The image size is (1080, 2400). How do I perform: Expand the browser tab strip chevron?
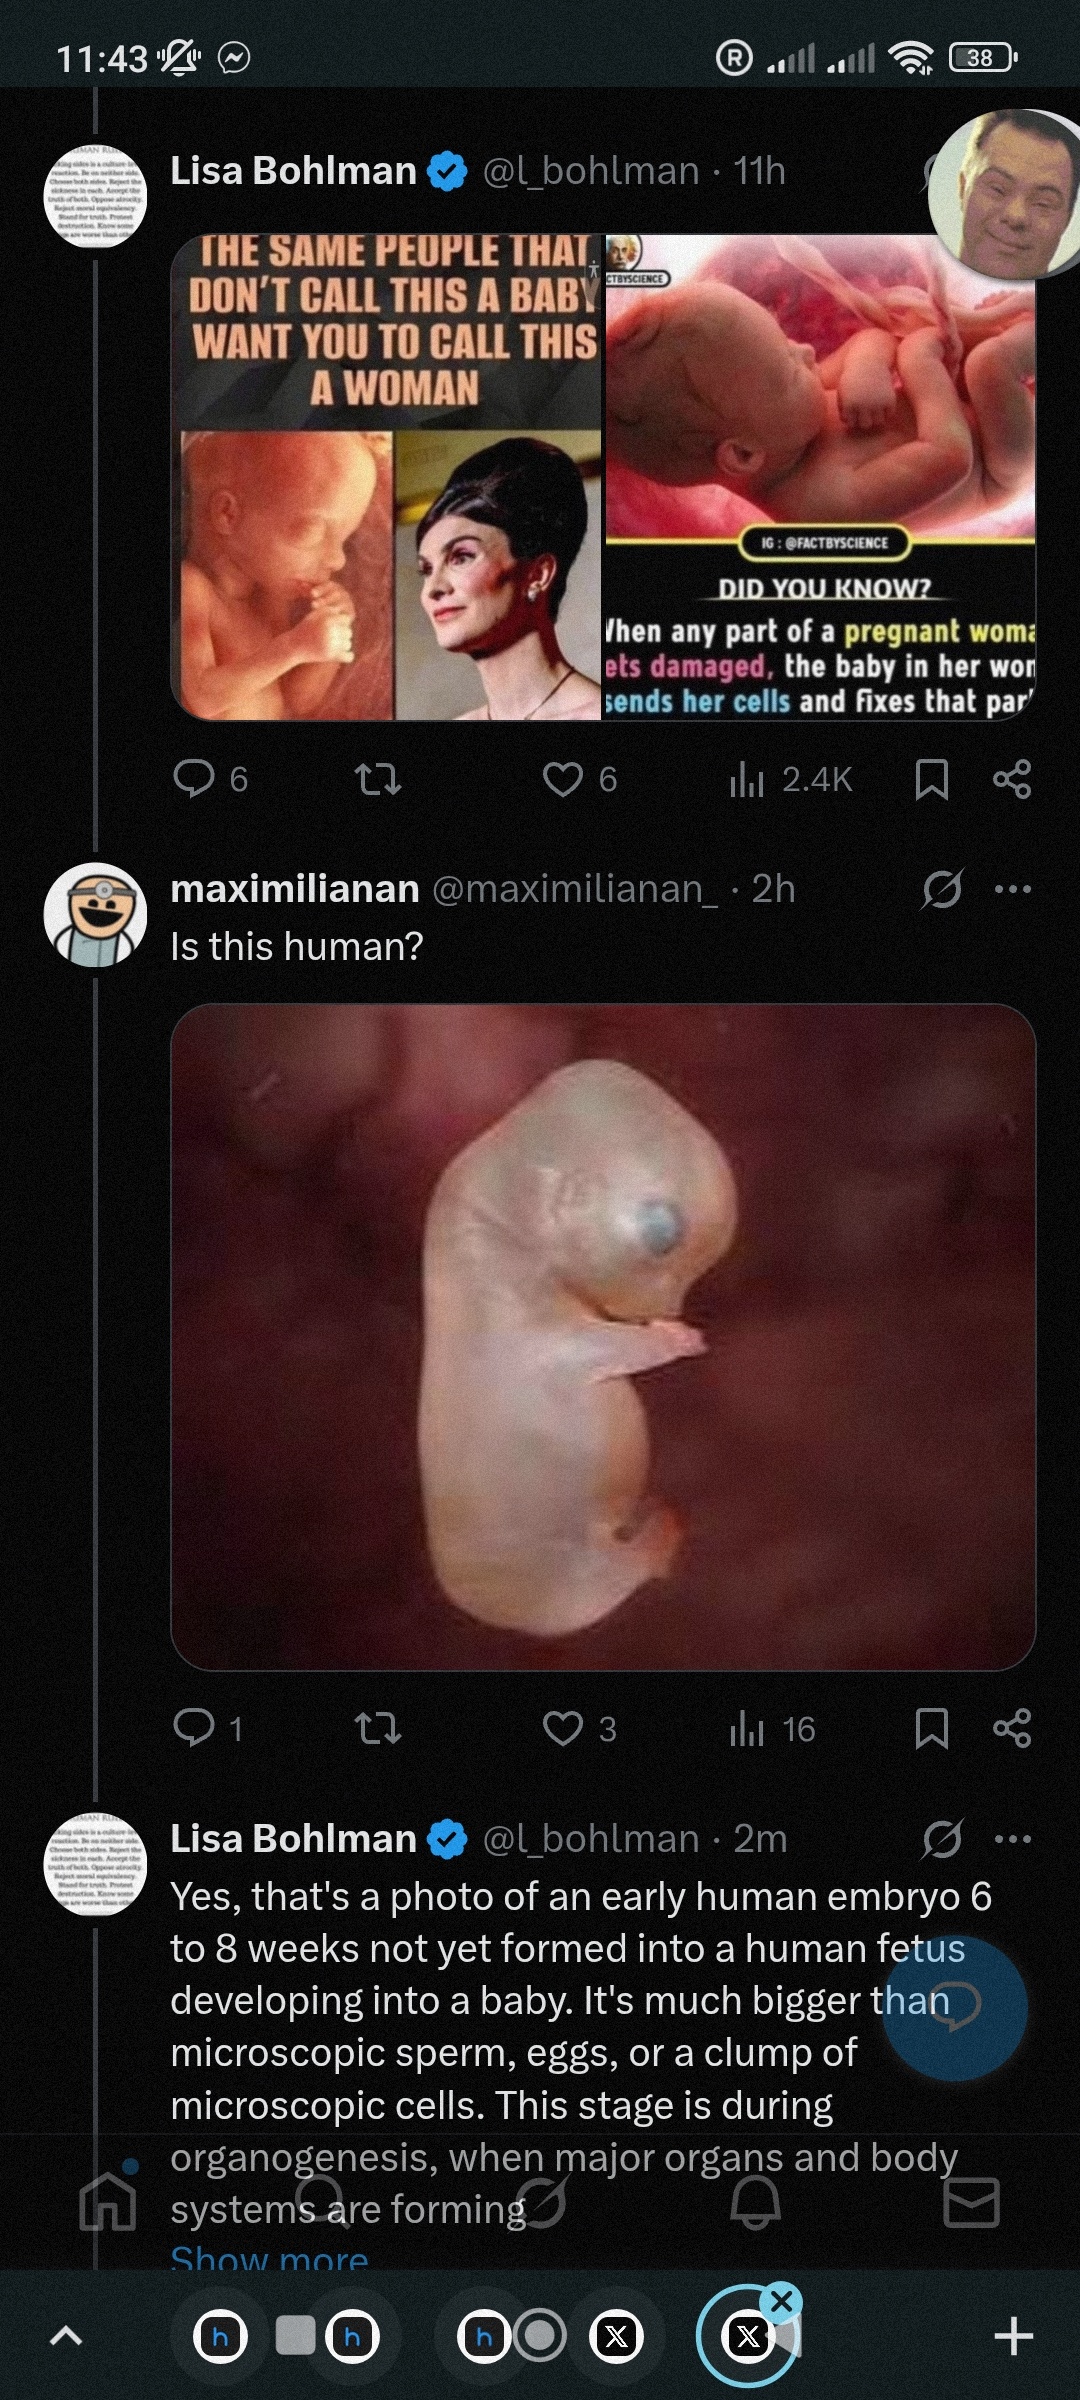(x=66, y=2337)
